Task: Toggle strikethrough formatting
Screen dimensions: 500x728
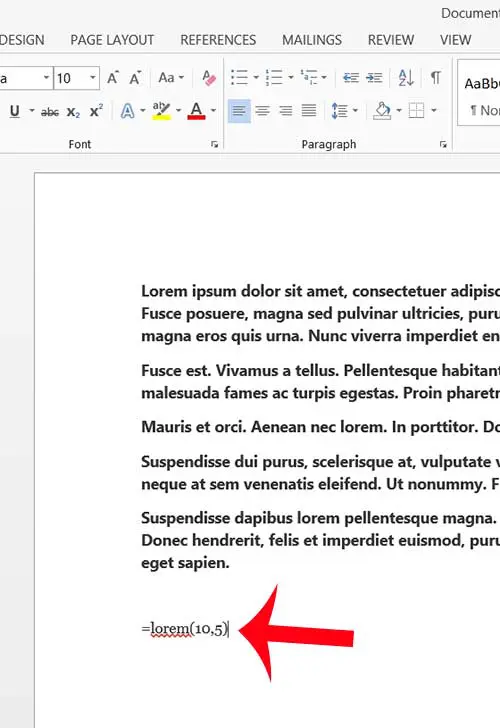Action: point(50,111)
